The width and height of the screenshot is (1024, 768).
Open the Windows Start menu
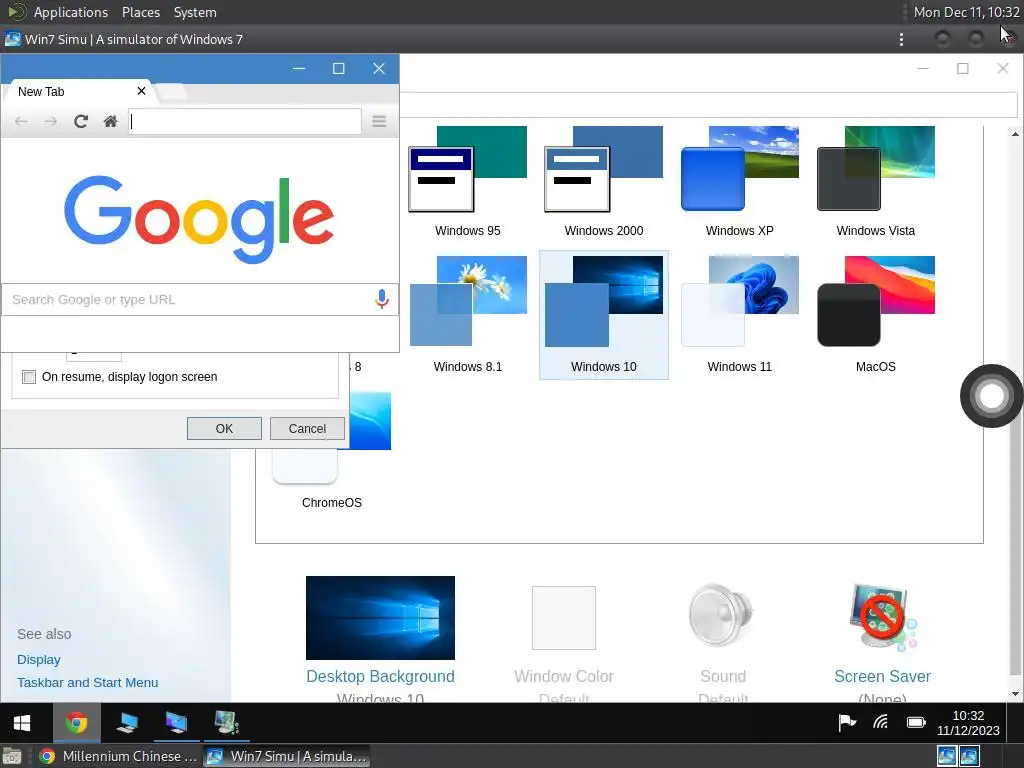coord(22,723)
